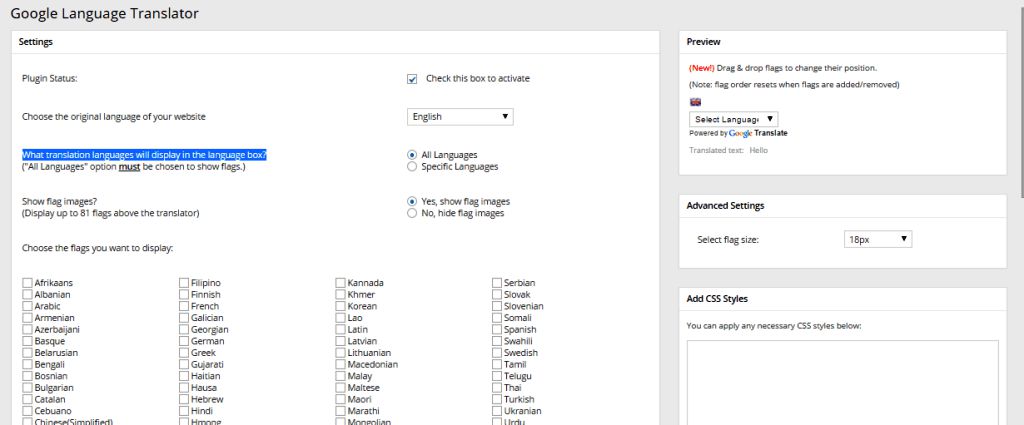1024x425 pixels.
Task: Check the Afrikaans flag checkbox
Action: click(27, 283)
